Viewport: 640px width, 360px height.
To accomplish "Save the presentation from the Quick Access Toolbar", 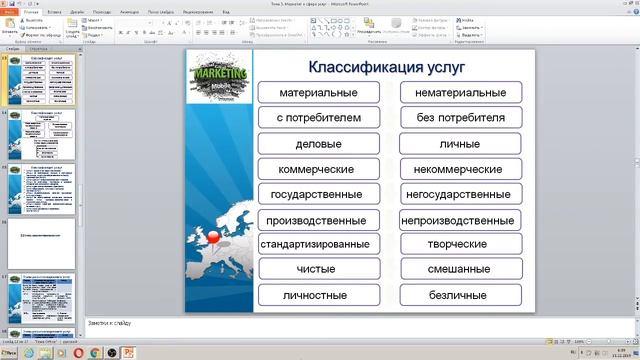I will 12,4.
